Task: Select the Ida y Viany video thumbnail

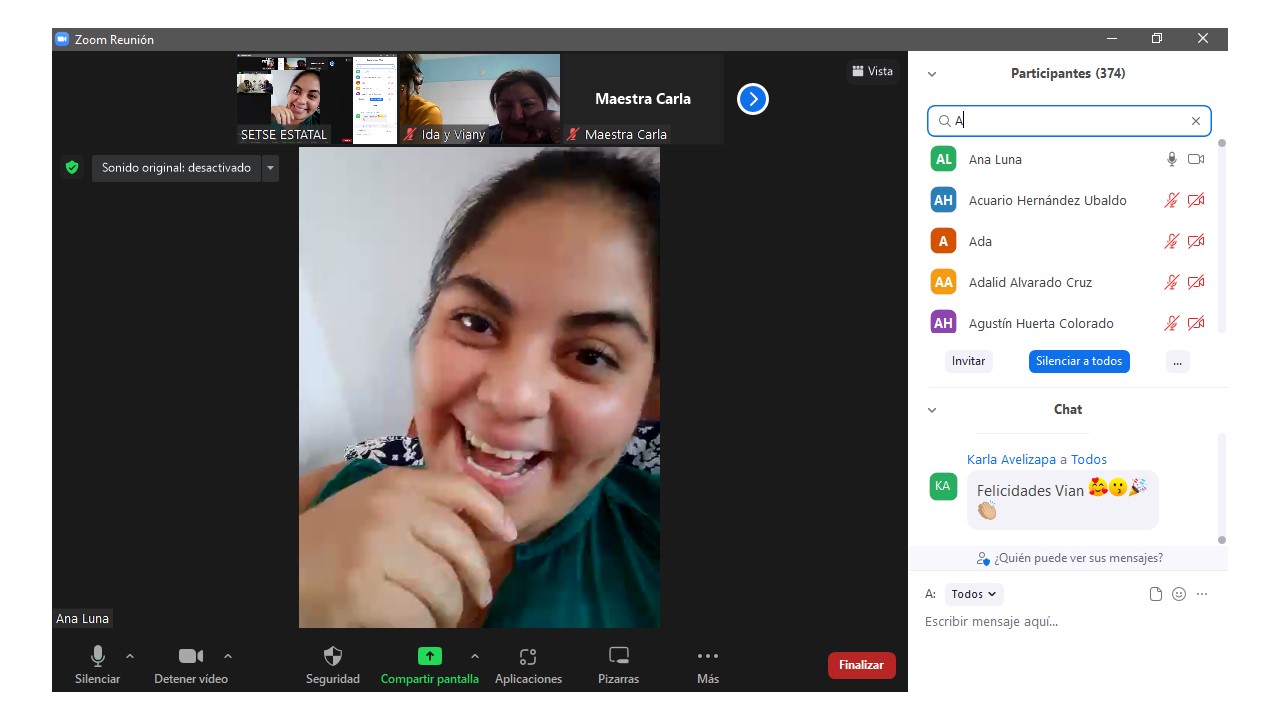Action: click(480, 99)
